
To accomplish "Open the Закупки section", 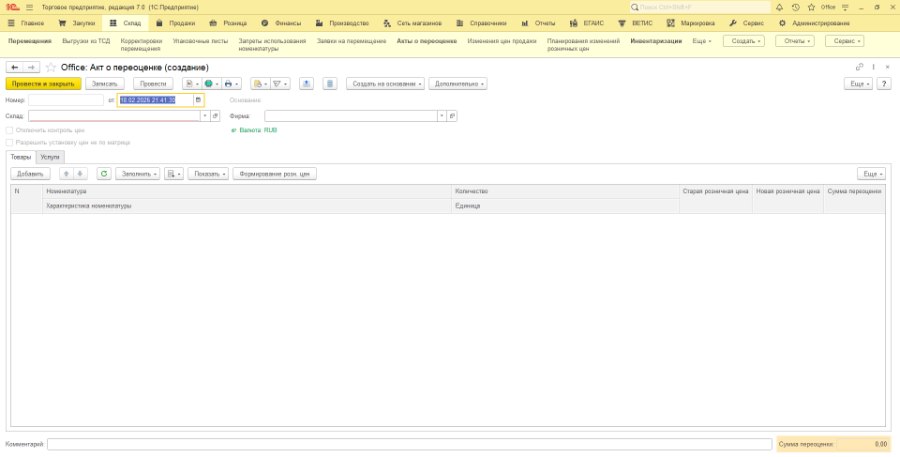I will point(77,23).
